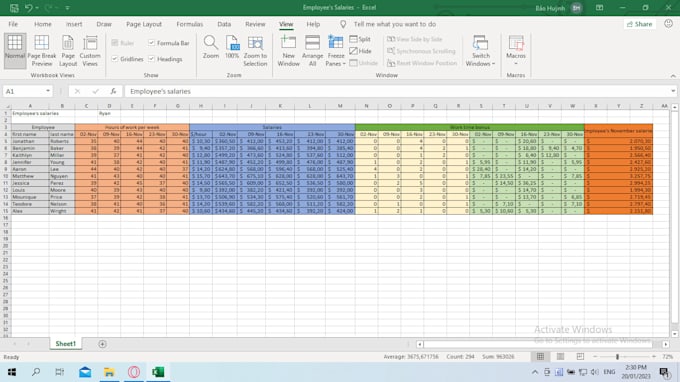Viewport: 680px width, 382px height.
Task: Click the Share button
Action: 639,24
